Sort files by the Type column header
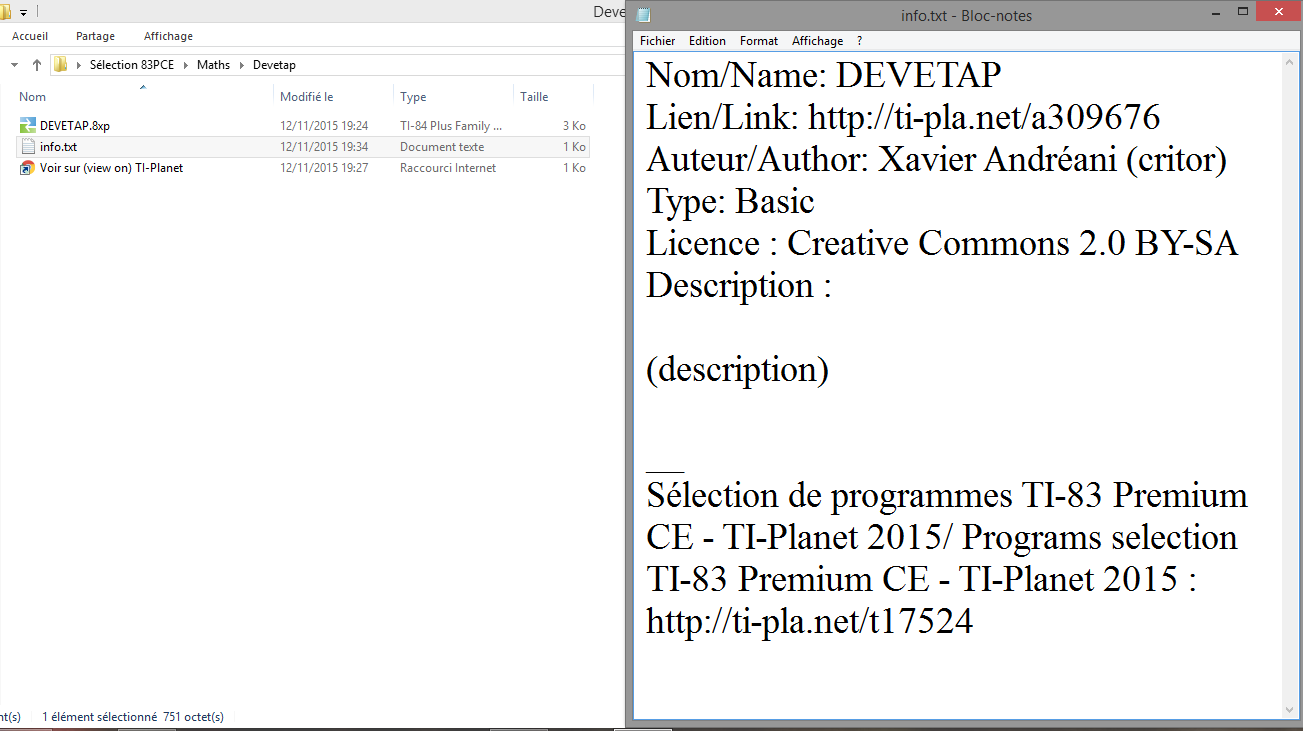This screenshot has width=1303, height=731. point(413,97)
